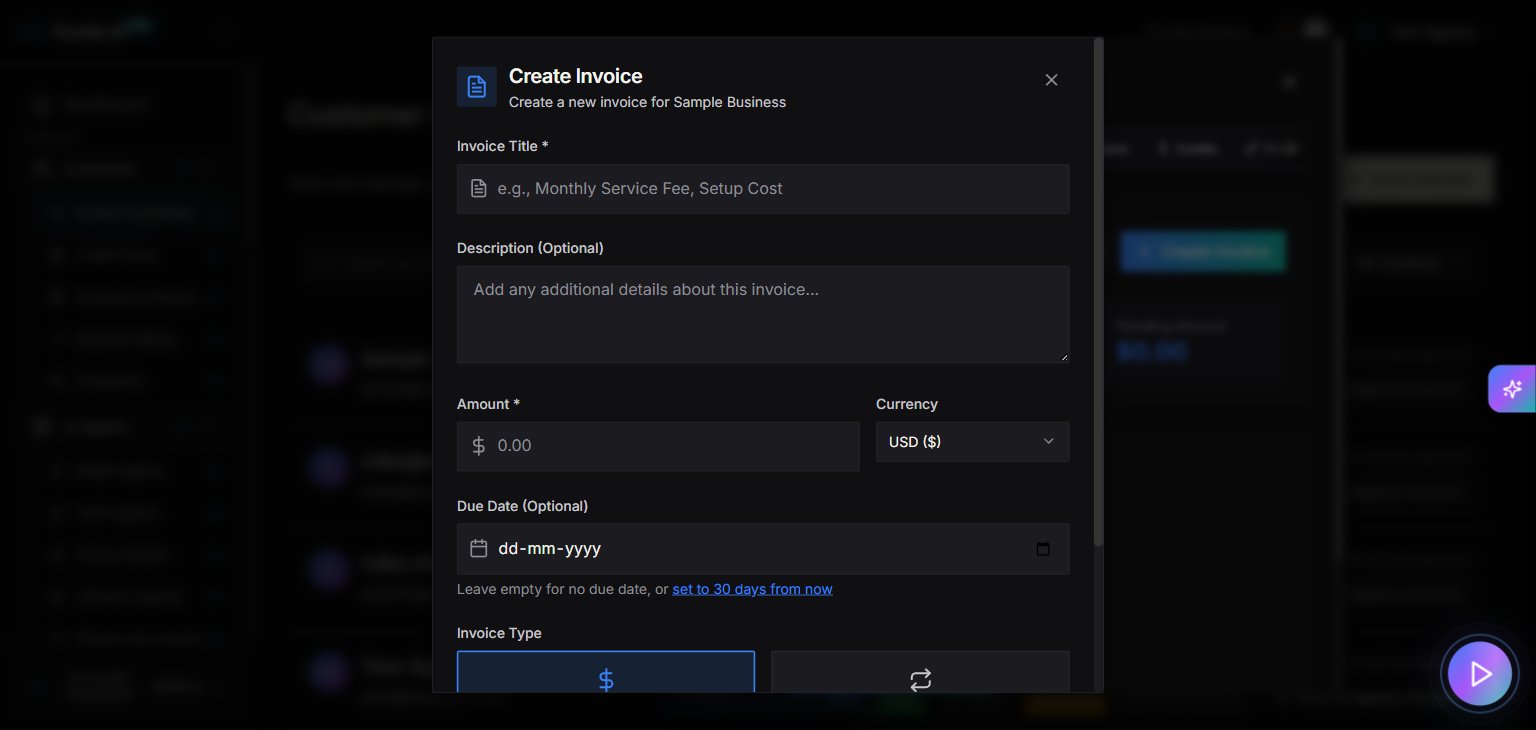Click the Description text area

tap(763, 314)
